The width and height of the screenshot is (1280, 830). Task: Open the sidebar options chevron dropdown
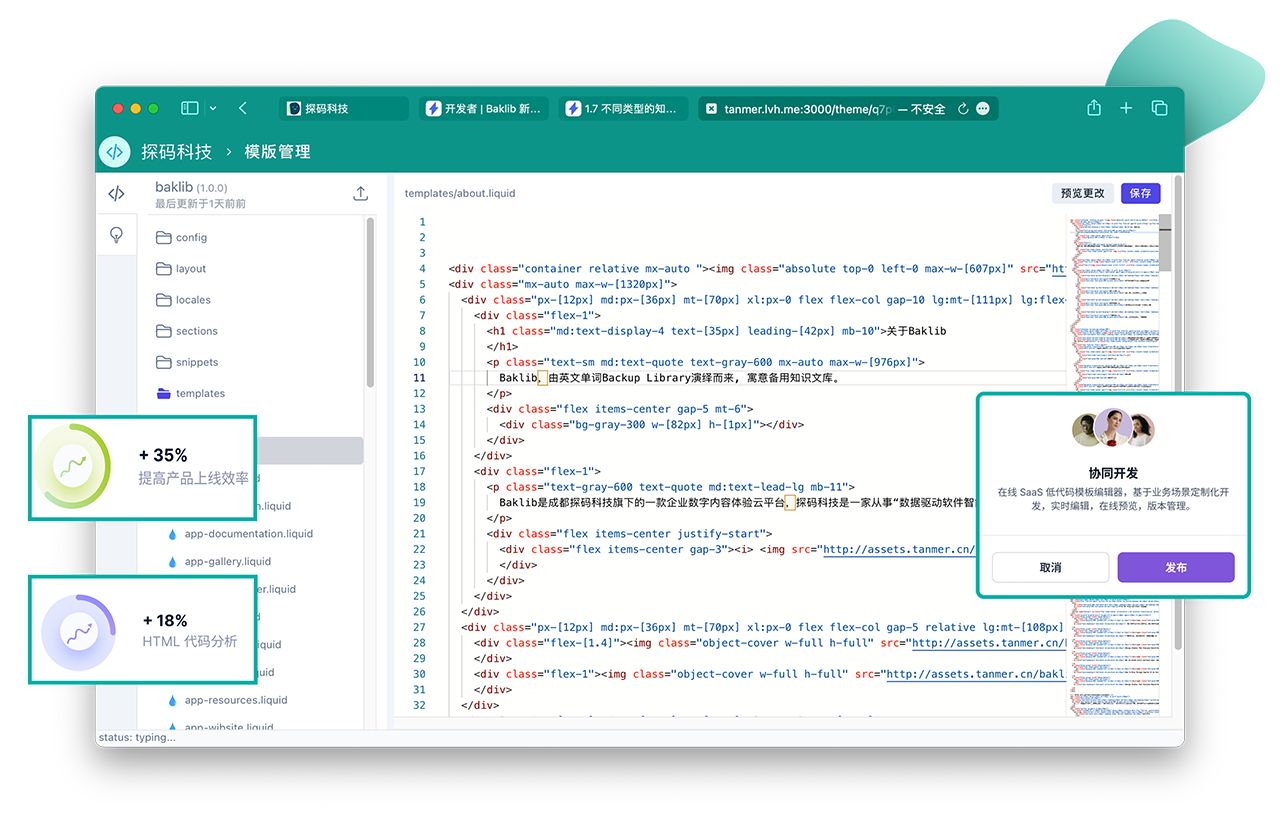point(213,108)
